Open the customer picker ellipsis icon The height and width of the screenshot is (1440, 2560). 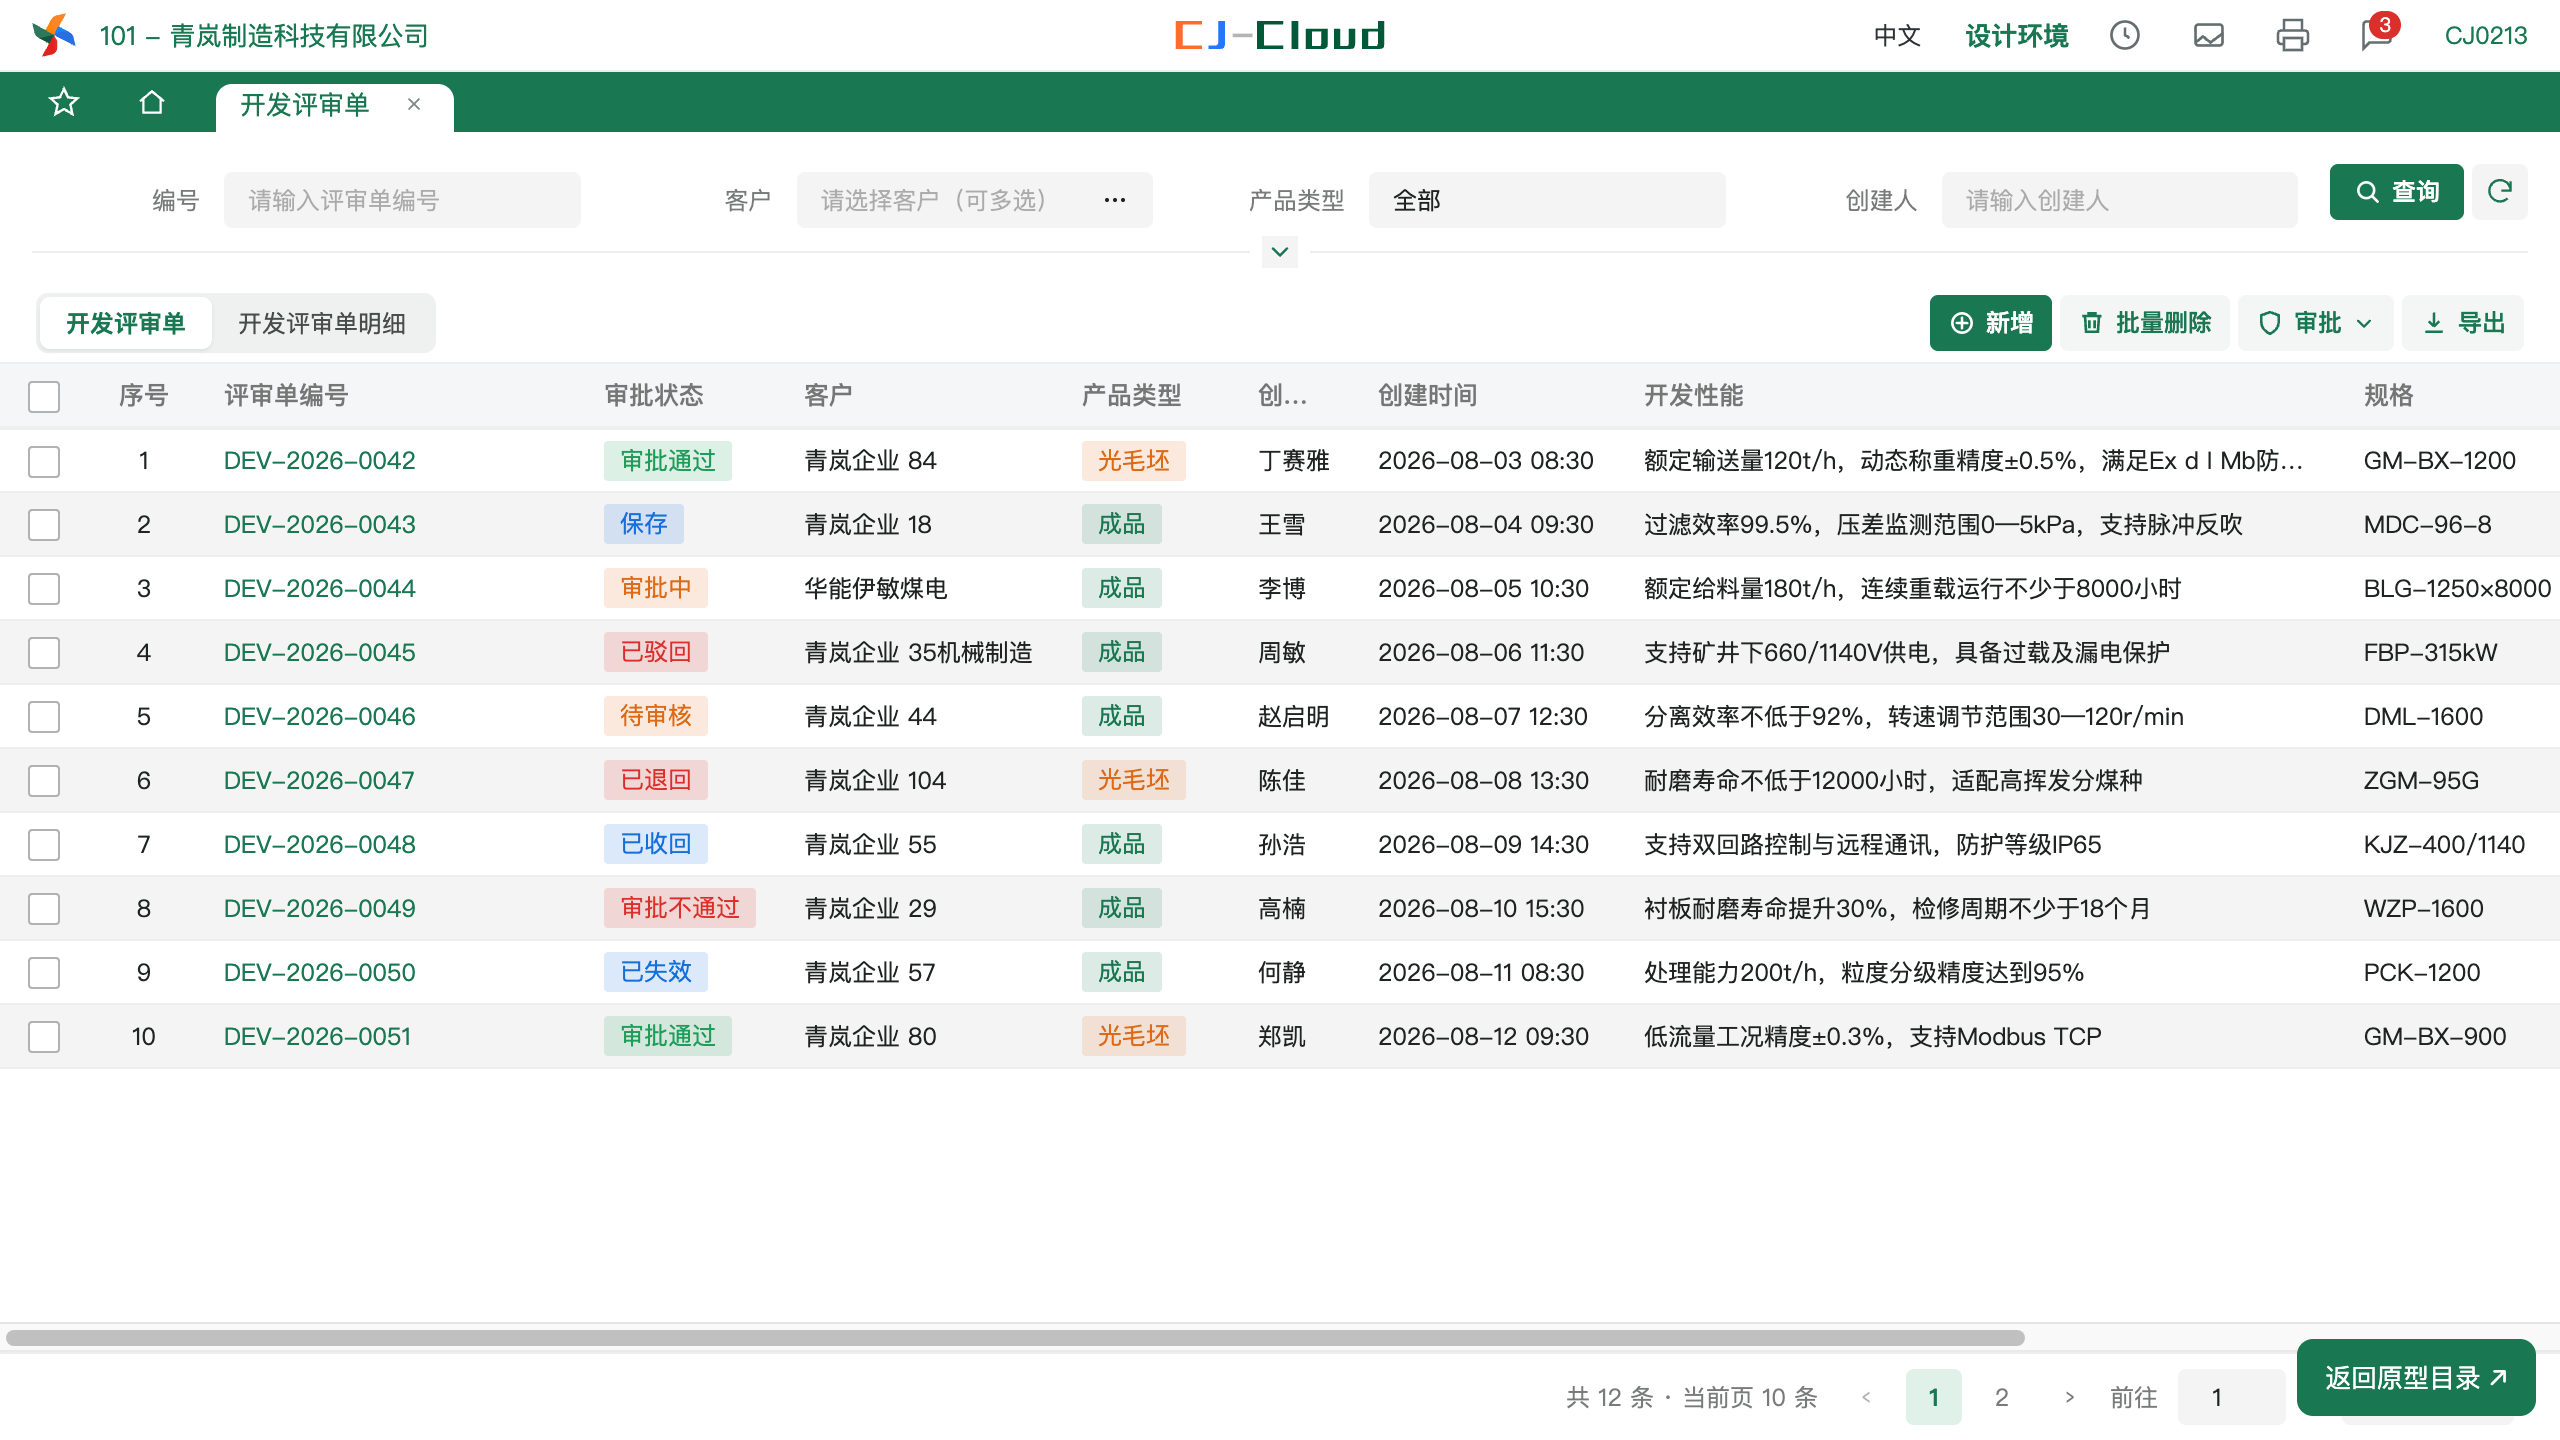[x=1115, y=200]
